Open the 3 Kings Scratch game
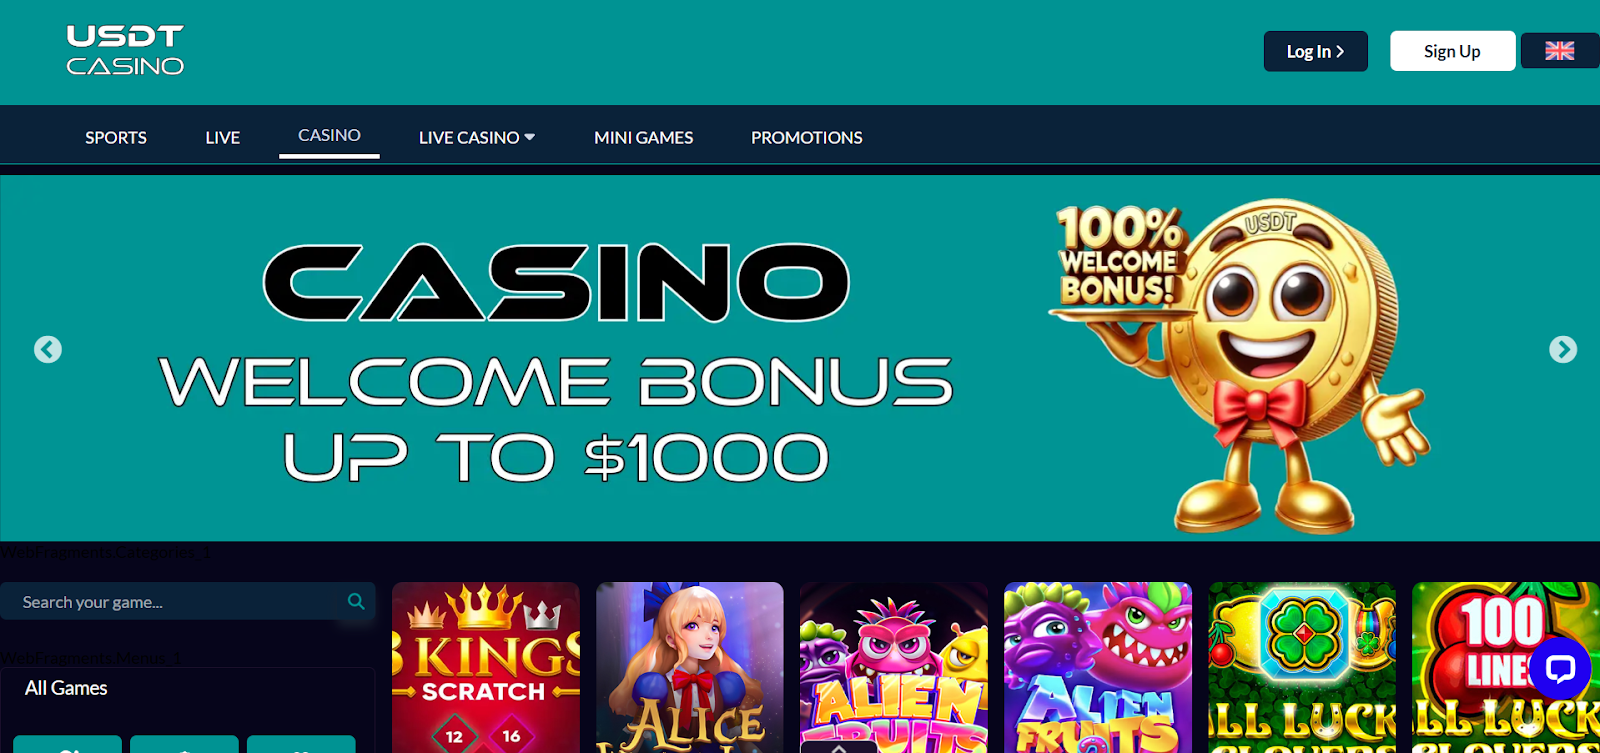This screenshot has width=1600, height=753. coord(486,667)
